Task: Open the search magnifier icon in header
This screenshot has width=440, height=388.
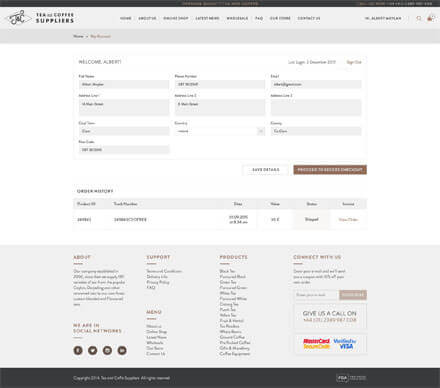Action: coord(419,18)
